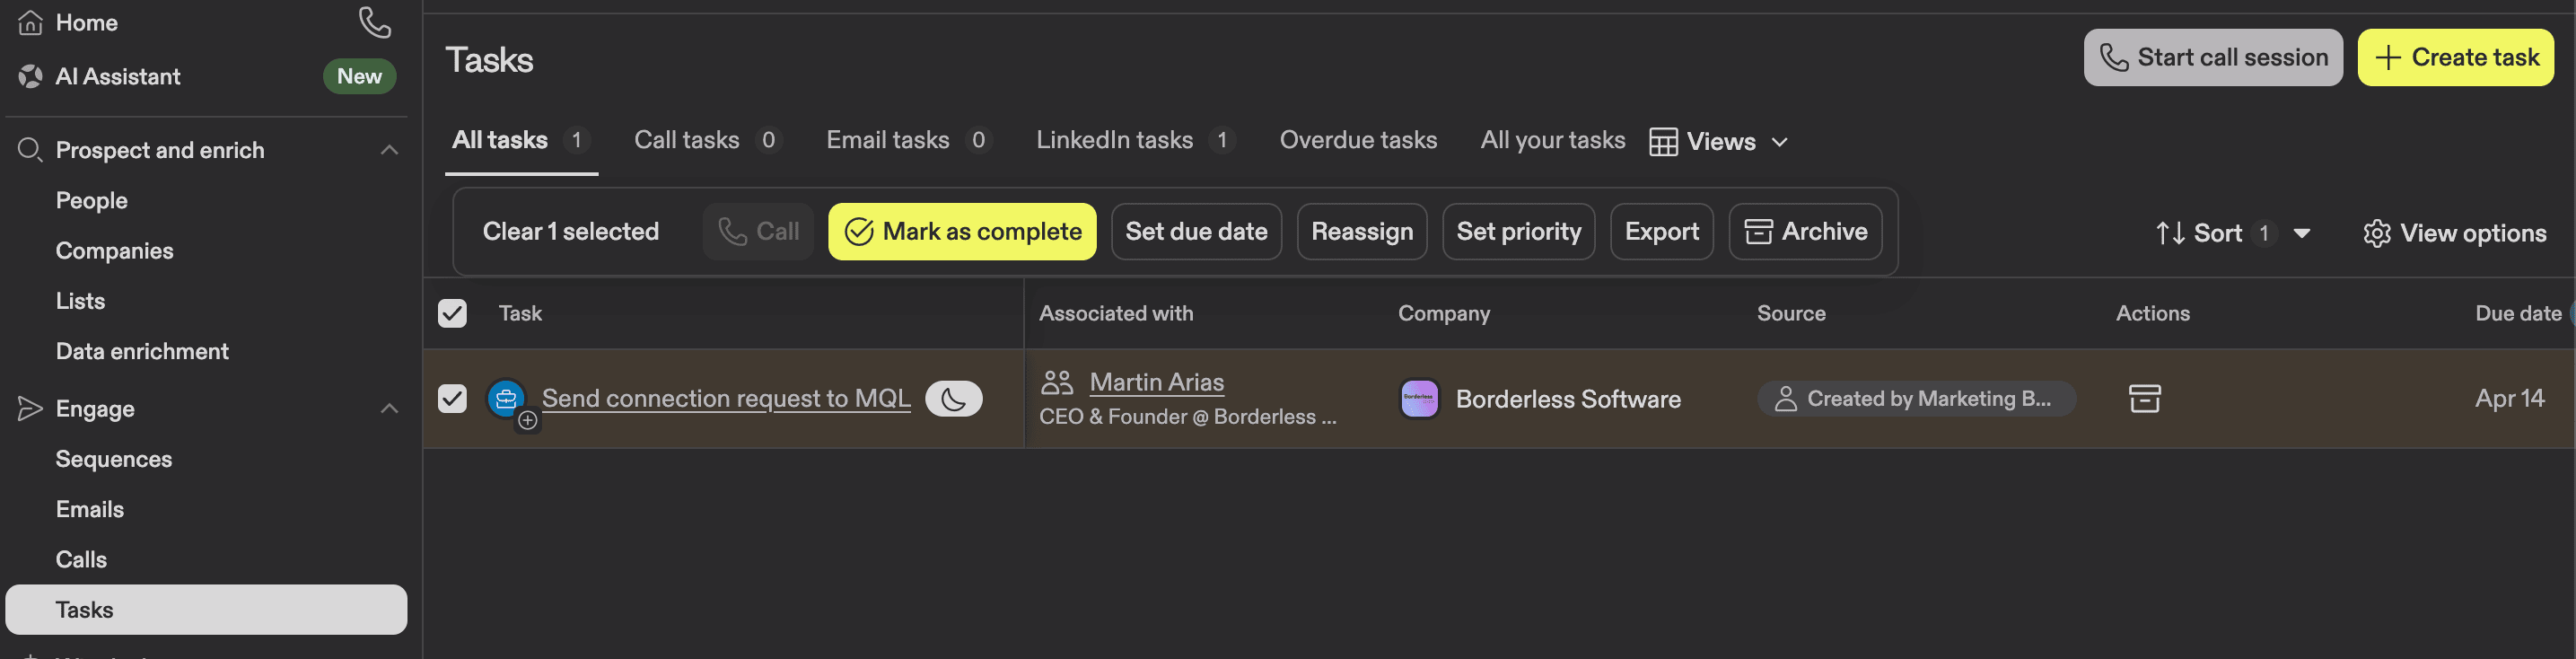Image resolution: width=2576 pixels, height=659 pixels.
Task: Click the CEO & Founder job title text
Action: tap(1187, 417)
